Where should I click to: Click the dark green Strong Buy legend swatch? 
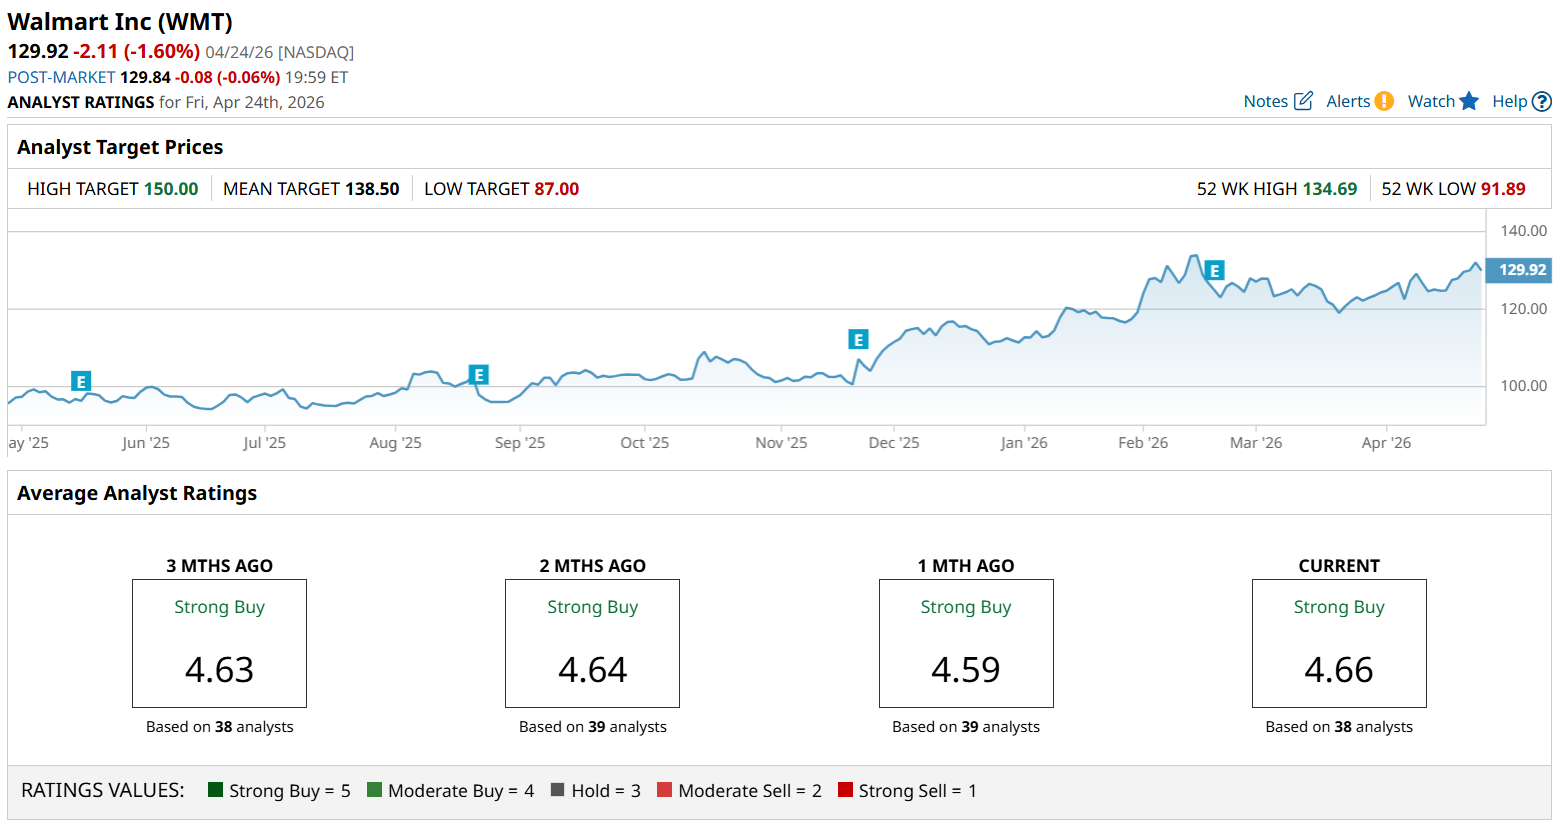(215, 790)
